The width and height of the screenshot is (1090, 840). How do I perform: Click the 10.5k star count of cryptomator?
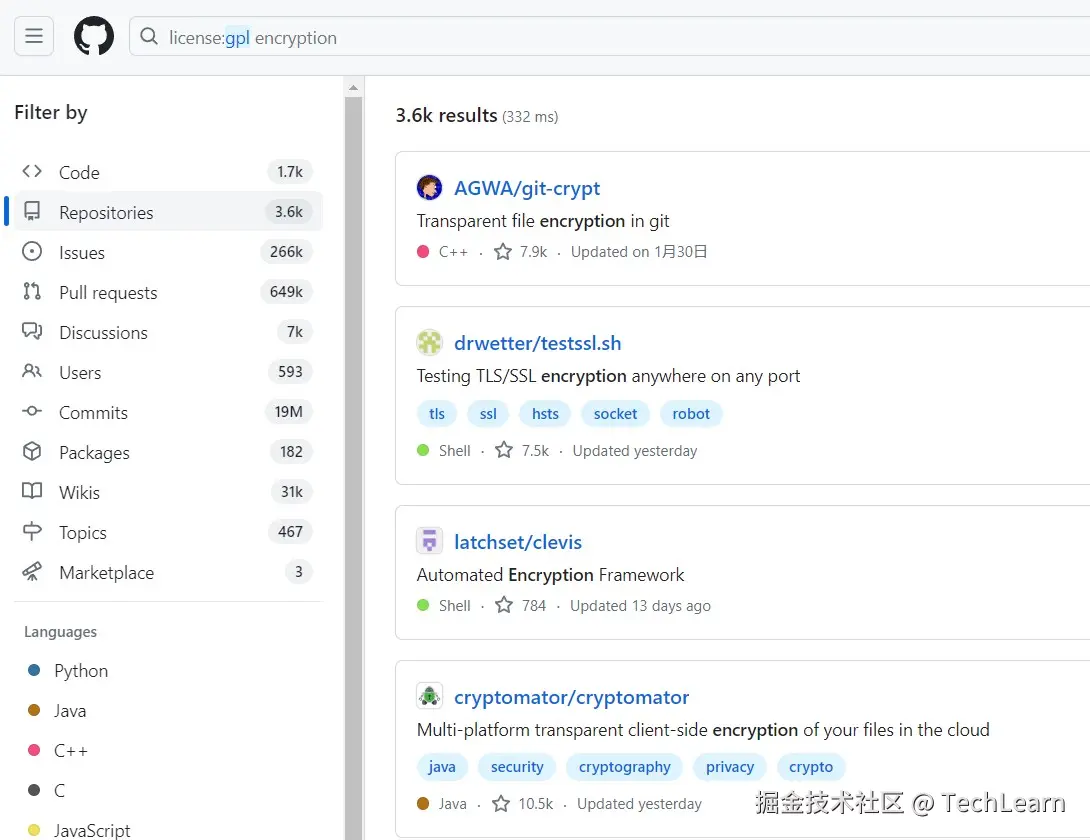click(x=535, y=804)
